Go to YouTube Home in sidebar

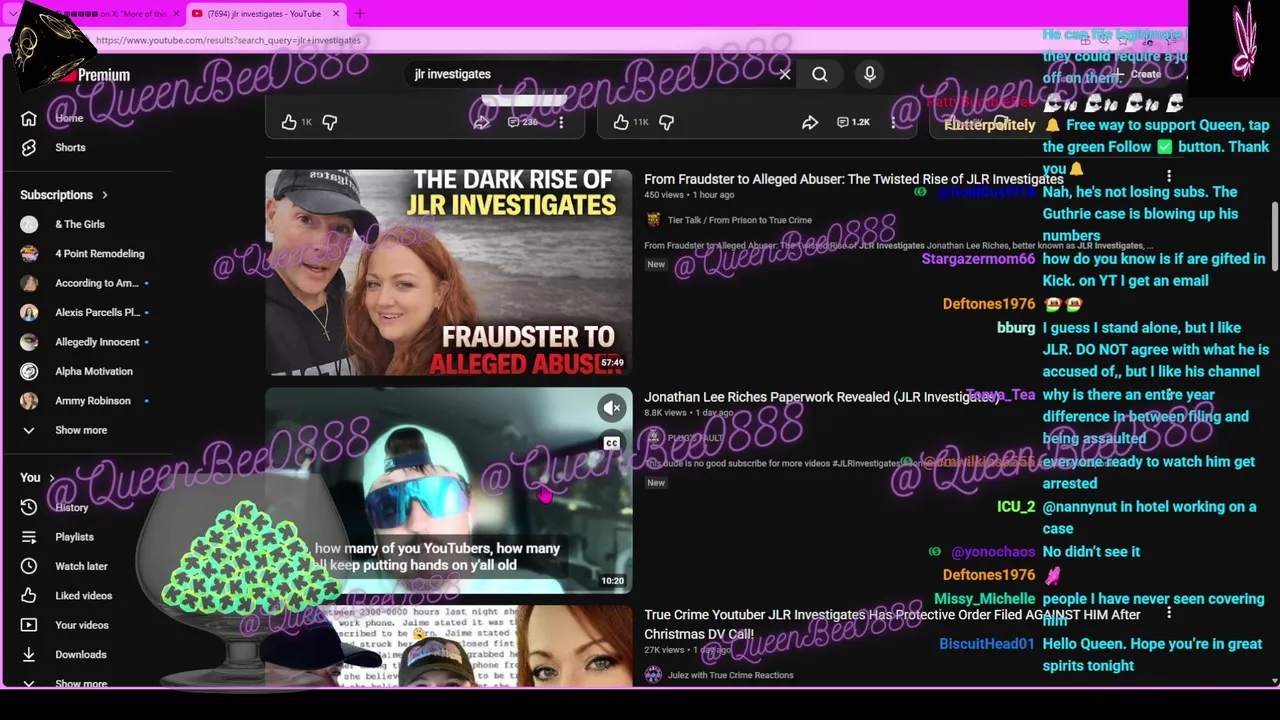coord(69,118)
